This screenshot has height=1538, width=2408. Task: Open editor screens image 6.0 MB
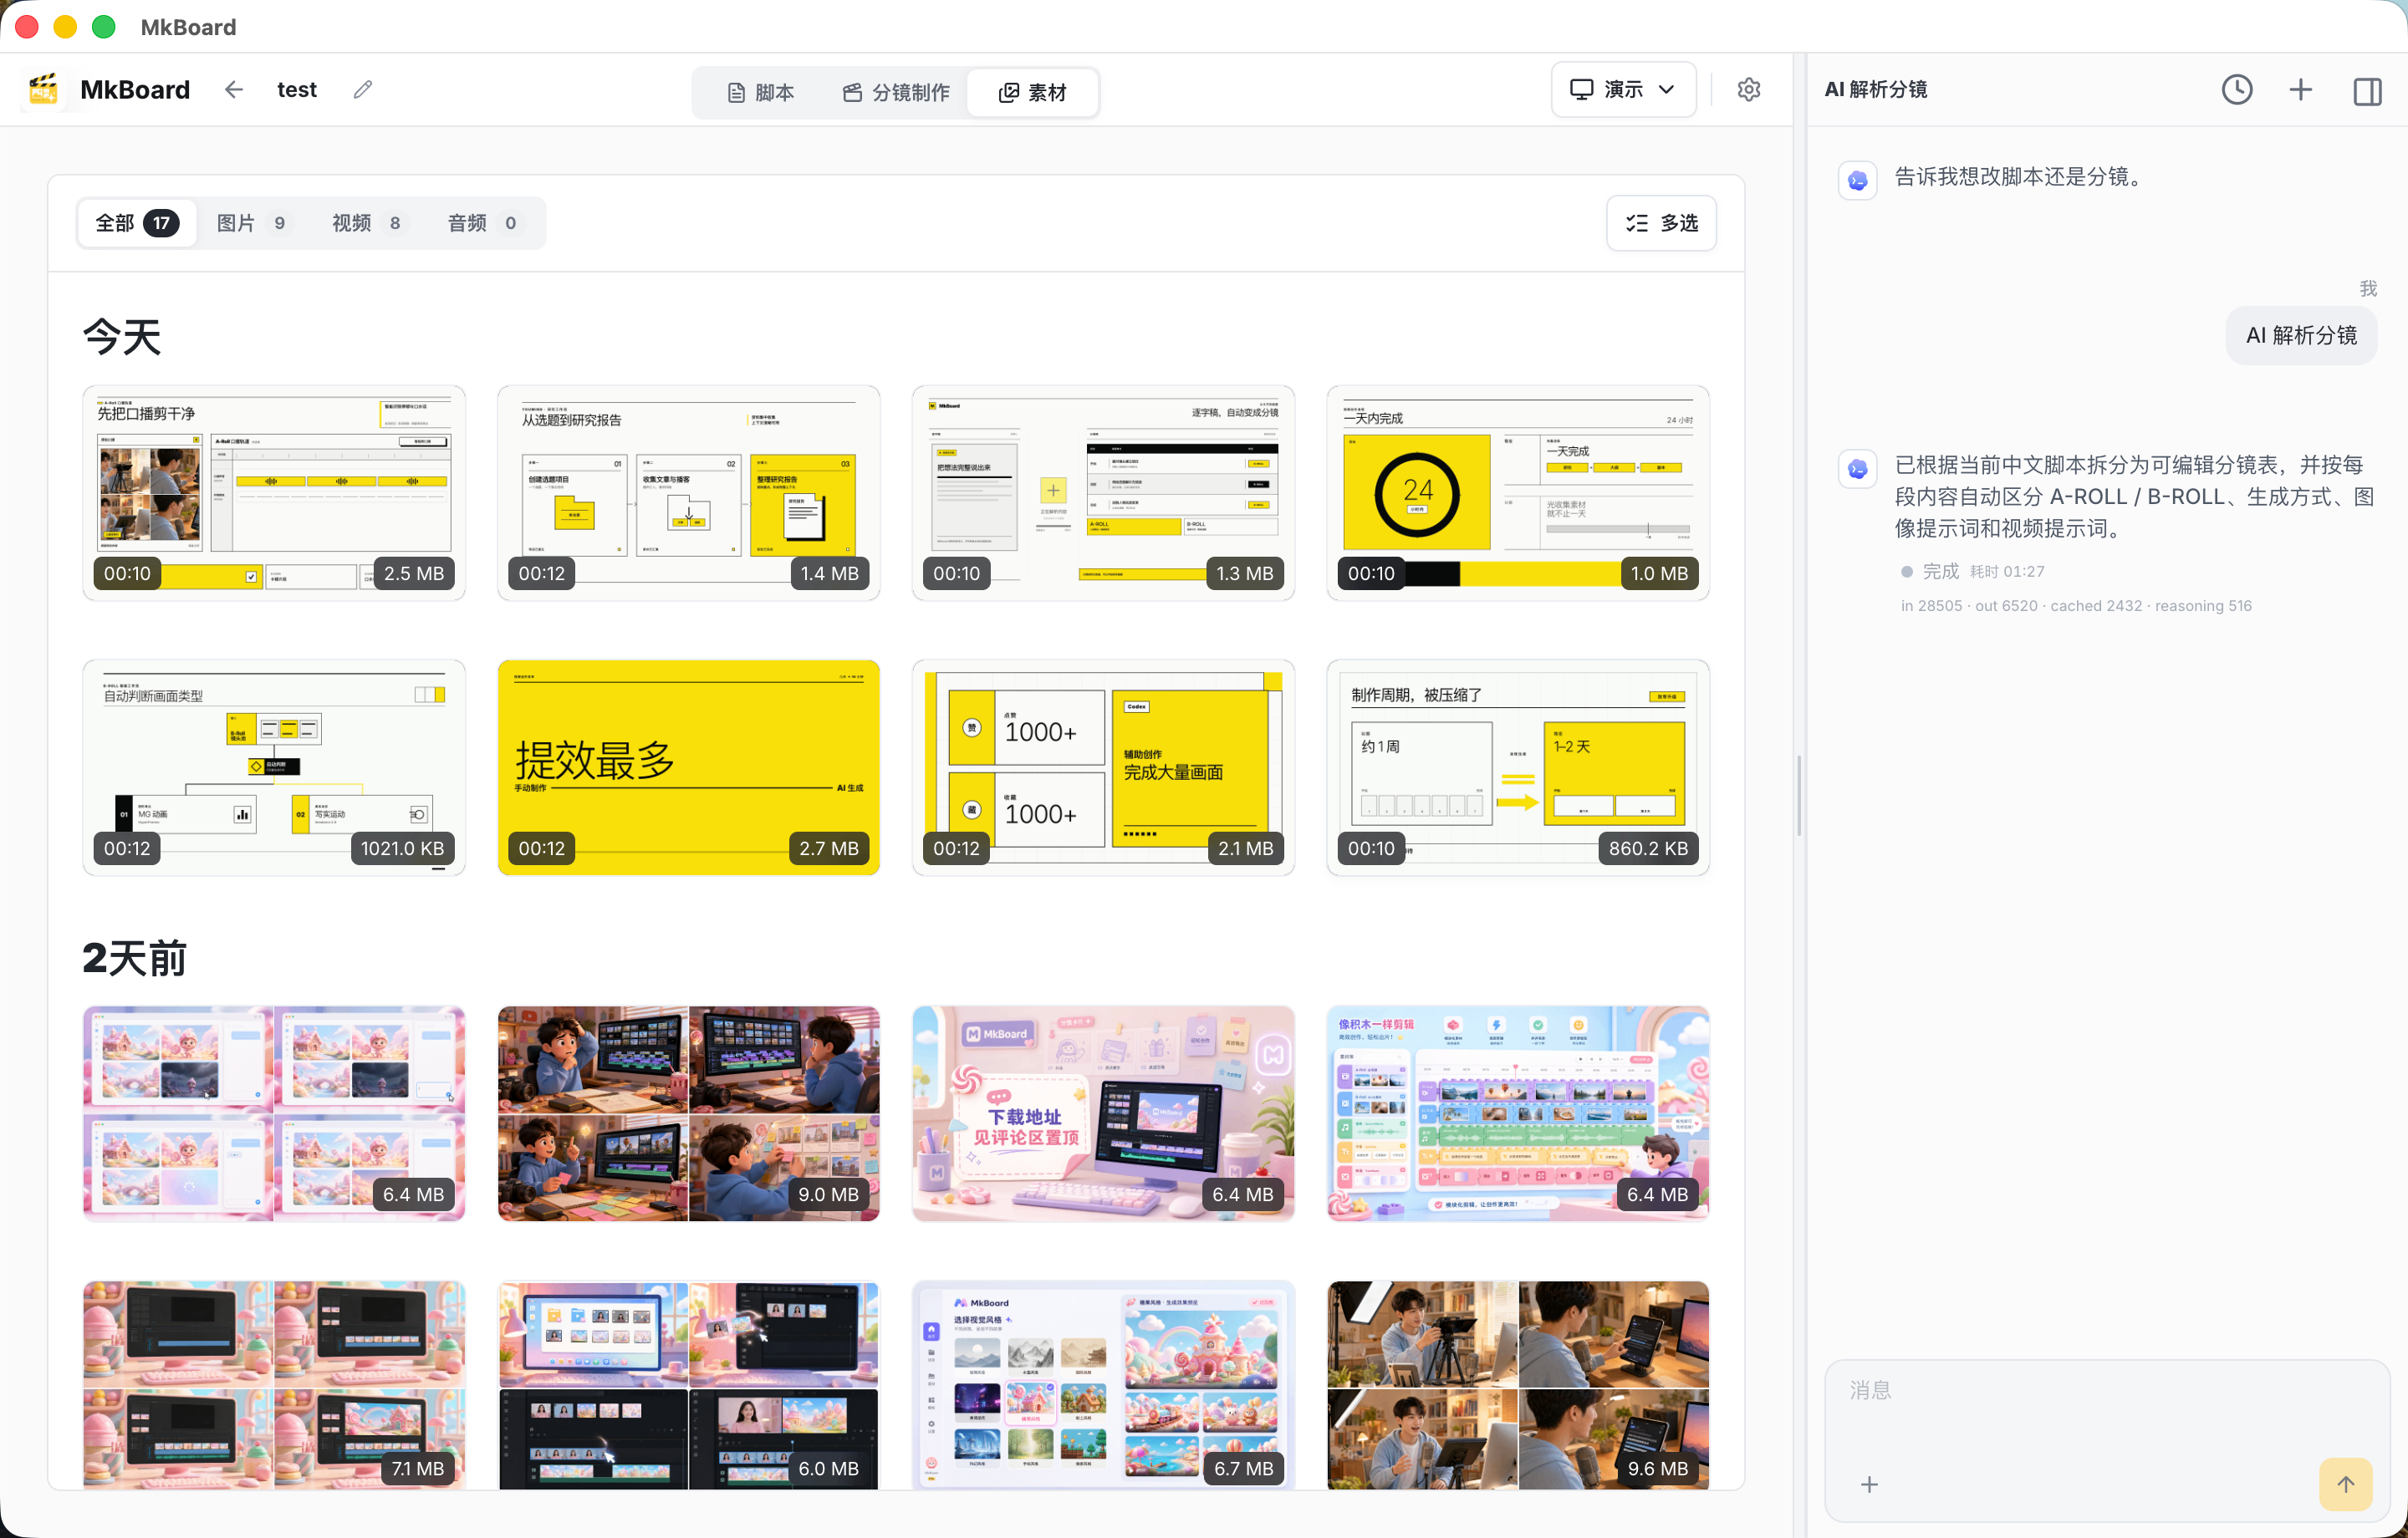[x=689, y=1385]
